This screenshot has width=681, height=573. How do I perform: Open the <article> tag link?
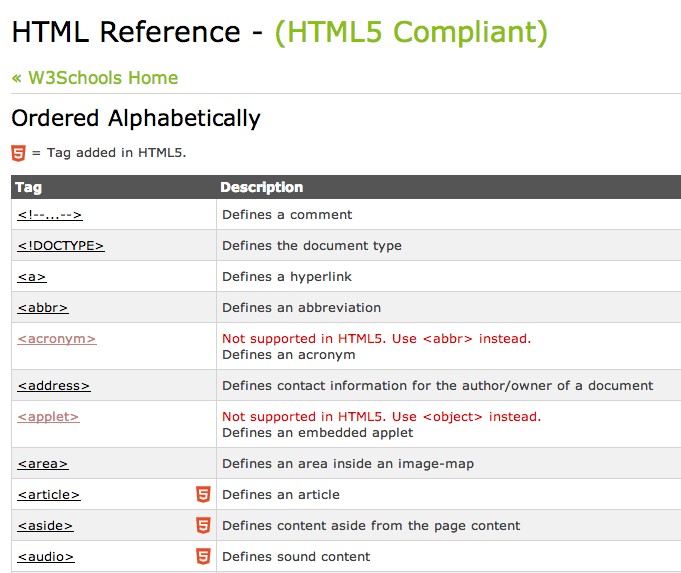[48, 495]
